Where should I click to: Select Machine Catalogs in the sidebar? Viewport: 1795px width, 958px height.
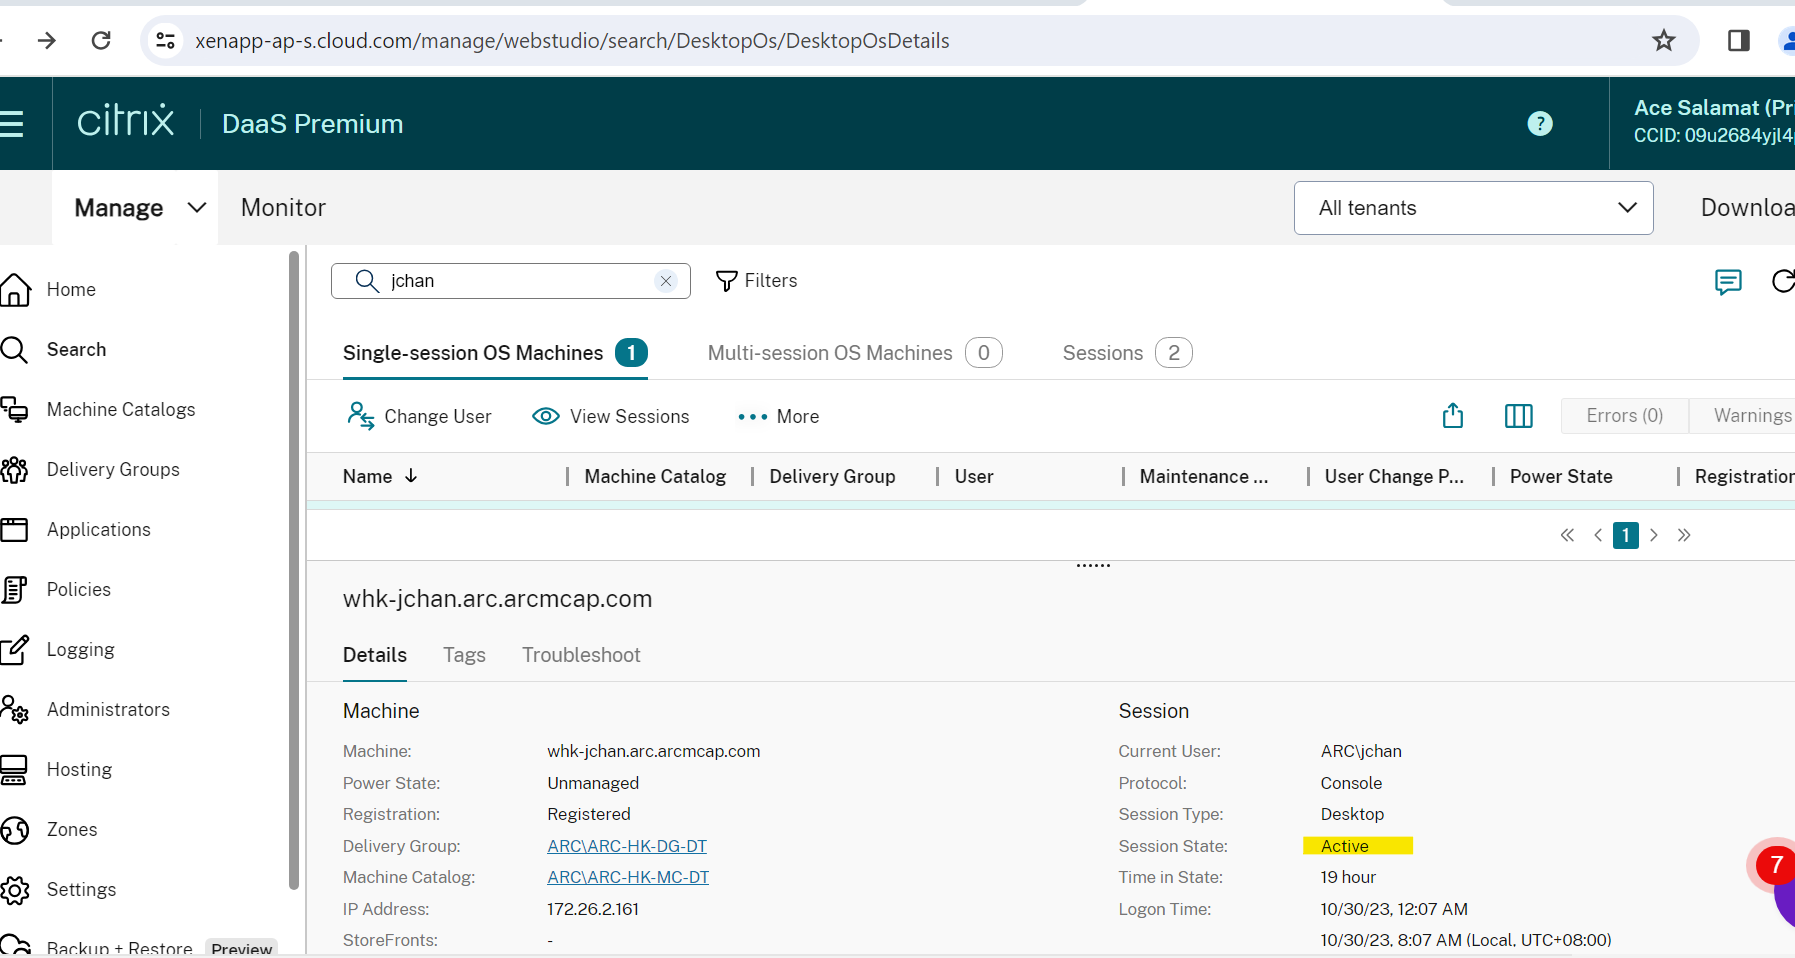coord(120,409)
